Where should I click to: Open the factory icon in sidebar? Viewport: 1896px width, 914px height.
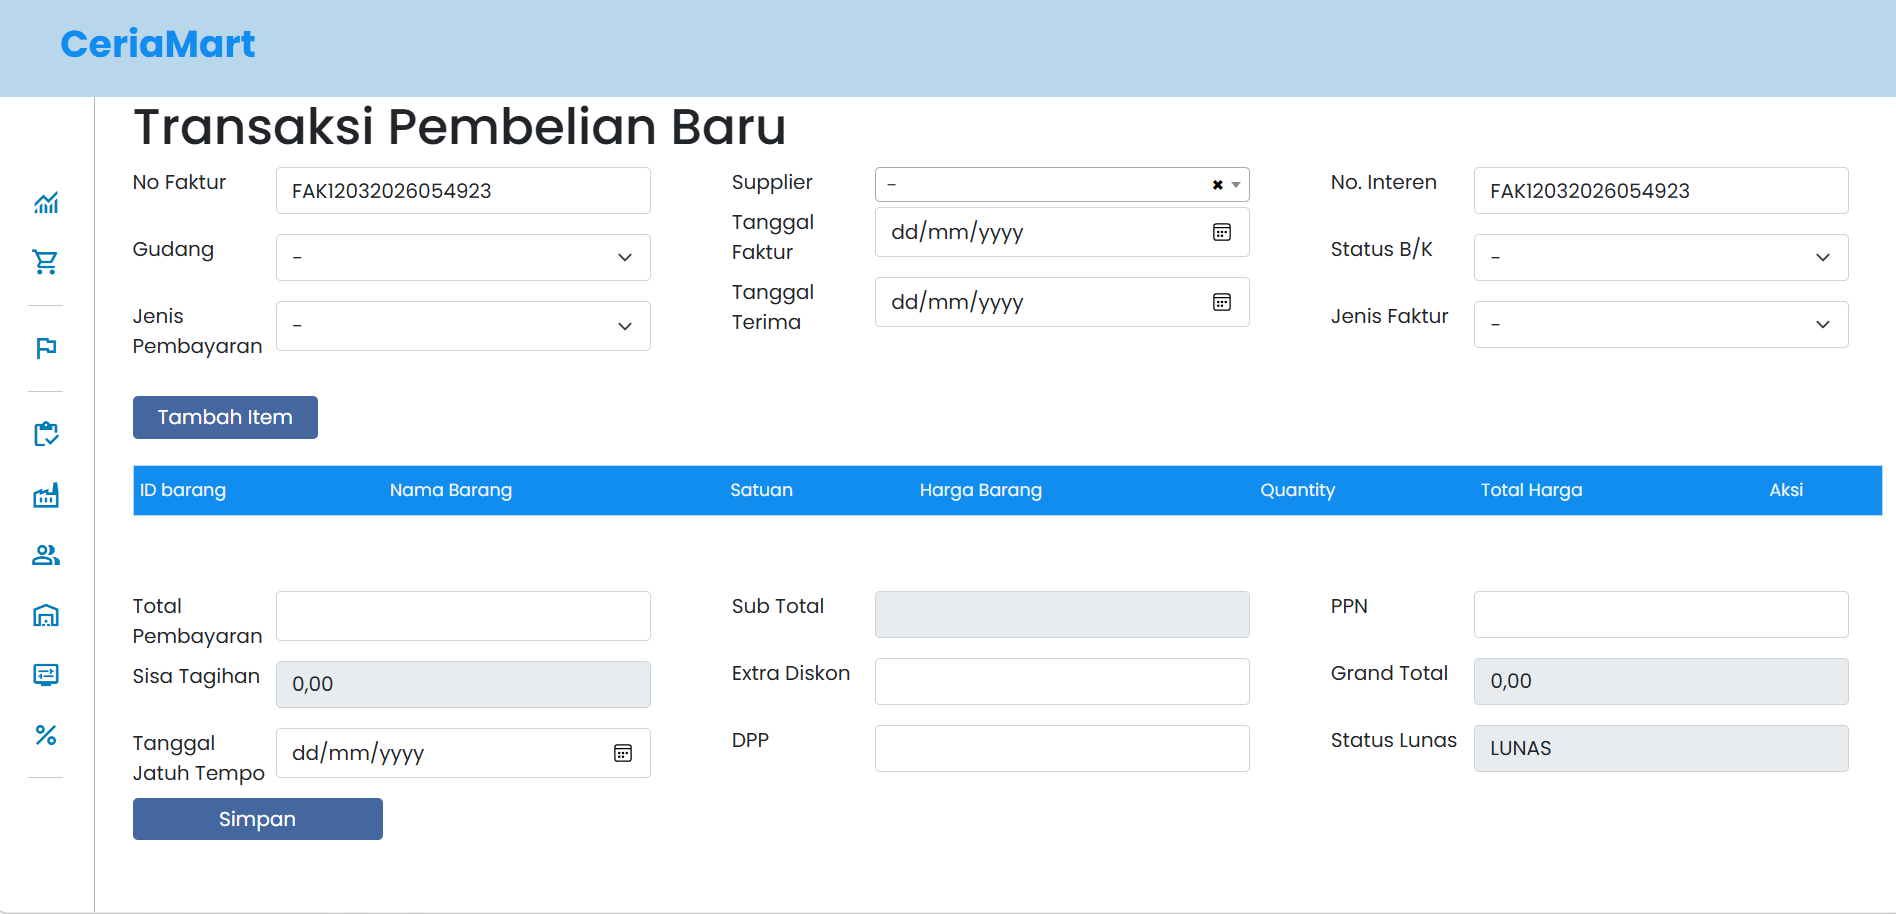pyautogui.click(x=46, y=495)
